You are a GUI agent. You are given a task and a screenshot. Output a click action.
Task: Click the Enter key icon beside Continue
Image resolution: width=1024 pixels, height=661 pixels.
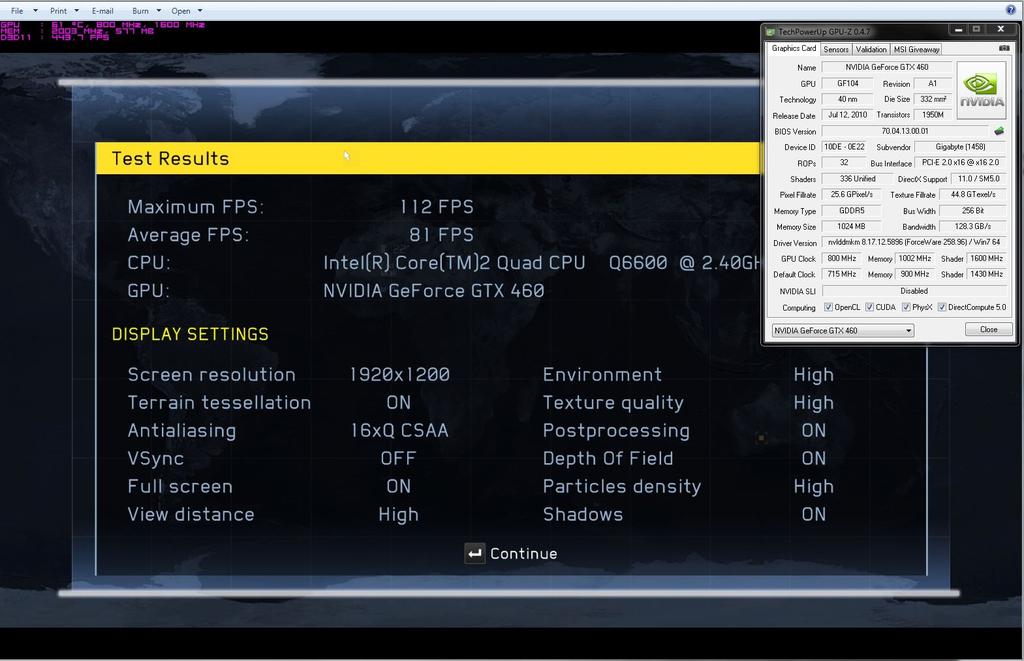pyautogui.click(x=475, y=554)
